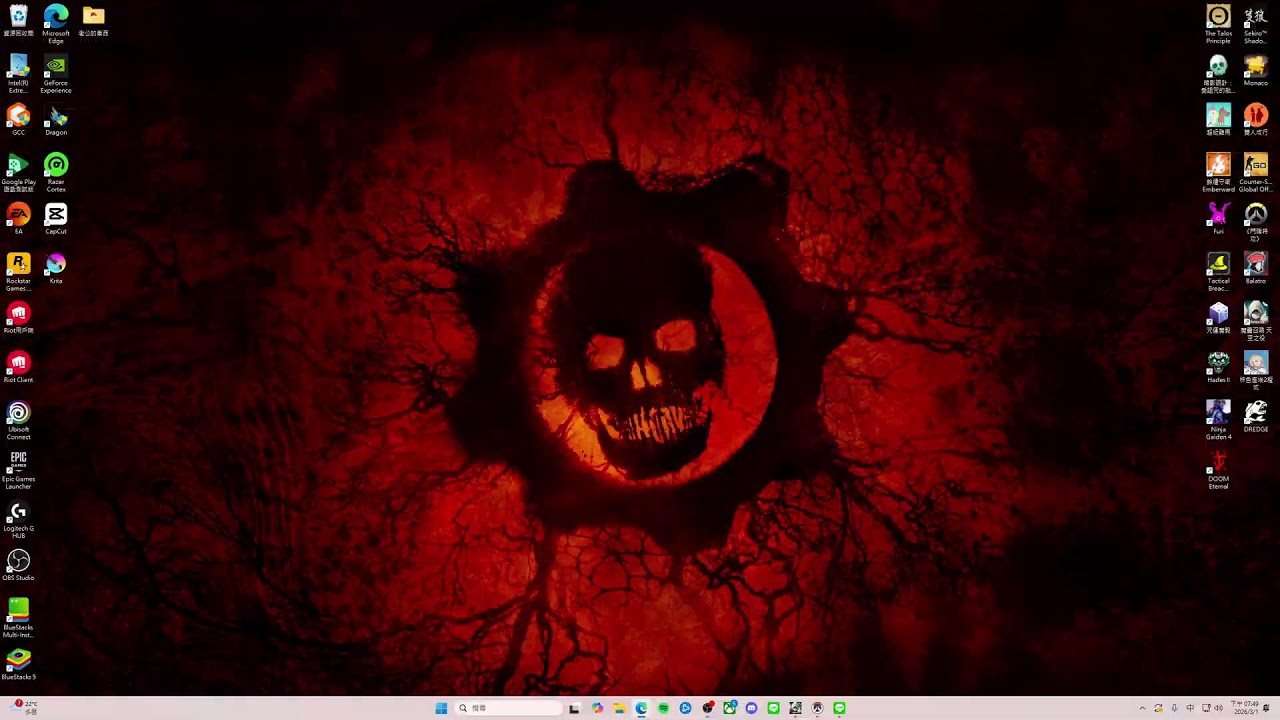Open Ubisoft Connect
The image size is (1280, 720).
pos(18,421)
